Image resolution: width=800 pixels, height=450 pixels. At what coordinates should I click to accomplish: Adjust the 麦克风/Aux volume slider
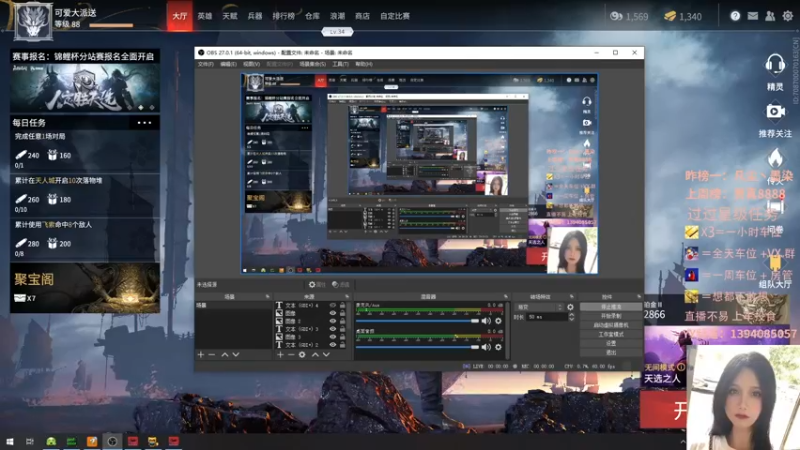(x=417, y=321)
